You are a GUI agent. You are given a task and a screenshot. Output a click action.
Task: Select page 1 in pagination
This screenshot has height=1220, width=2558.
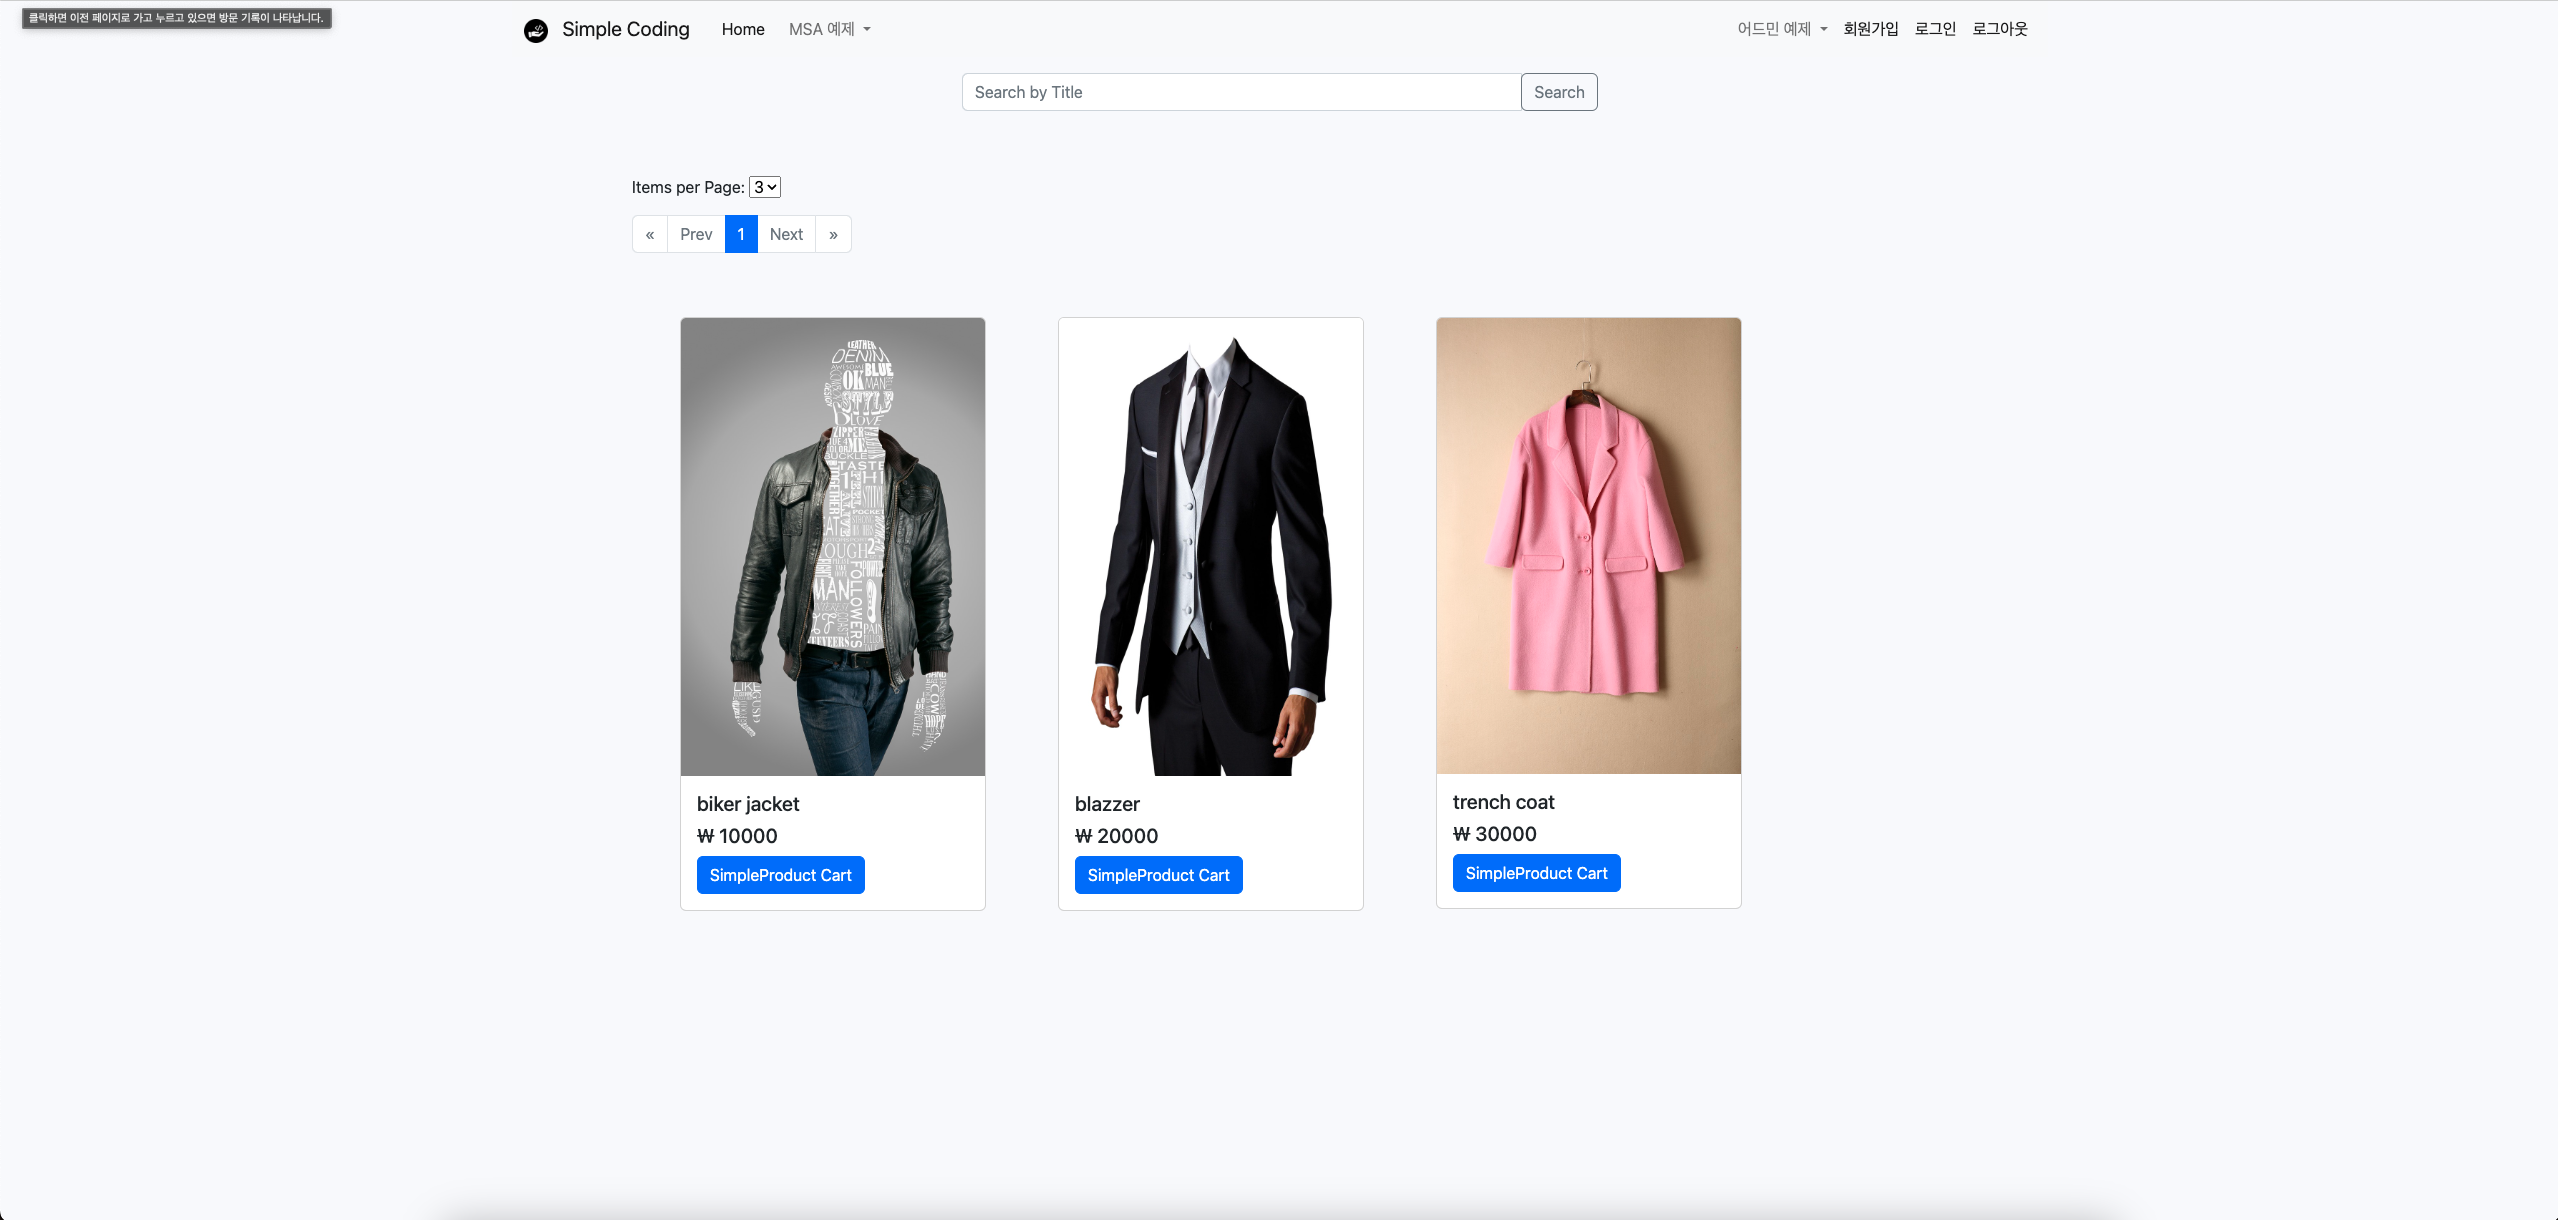(x=741, y=234)
